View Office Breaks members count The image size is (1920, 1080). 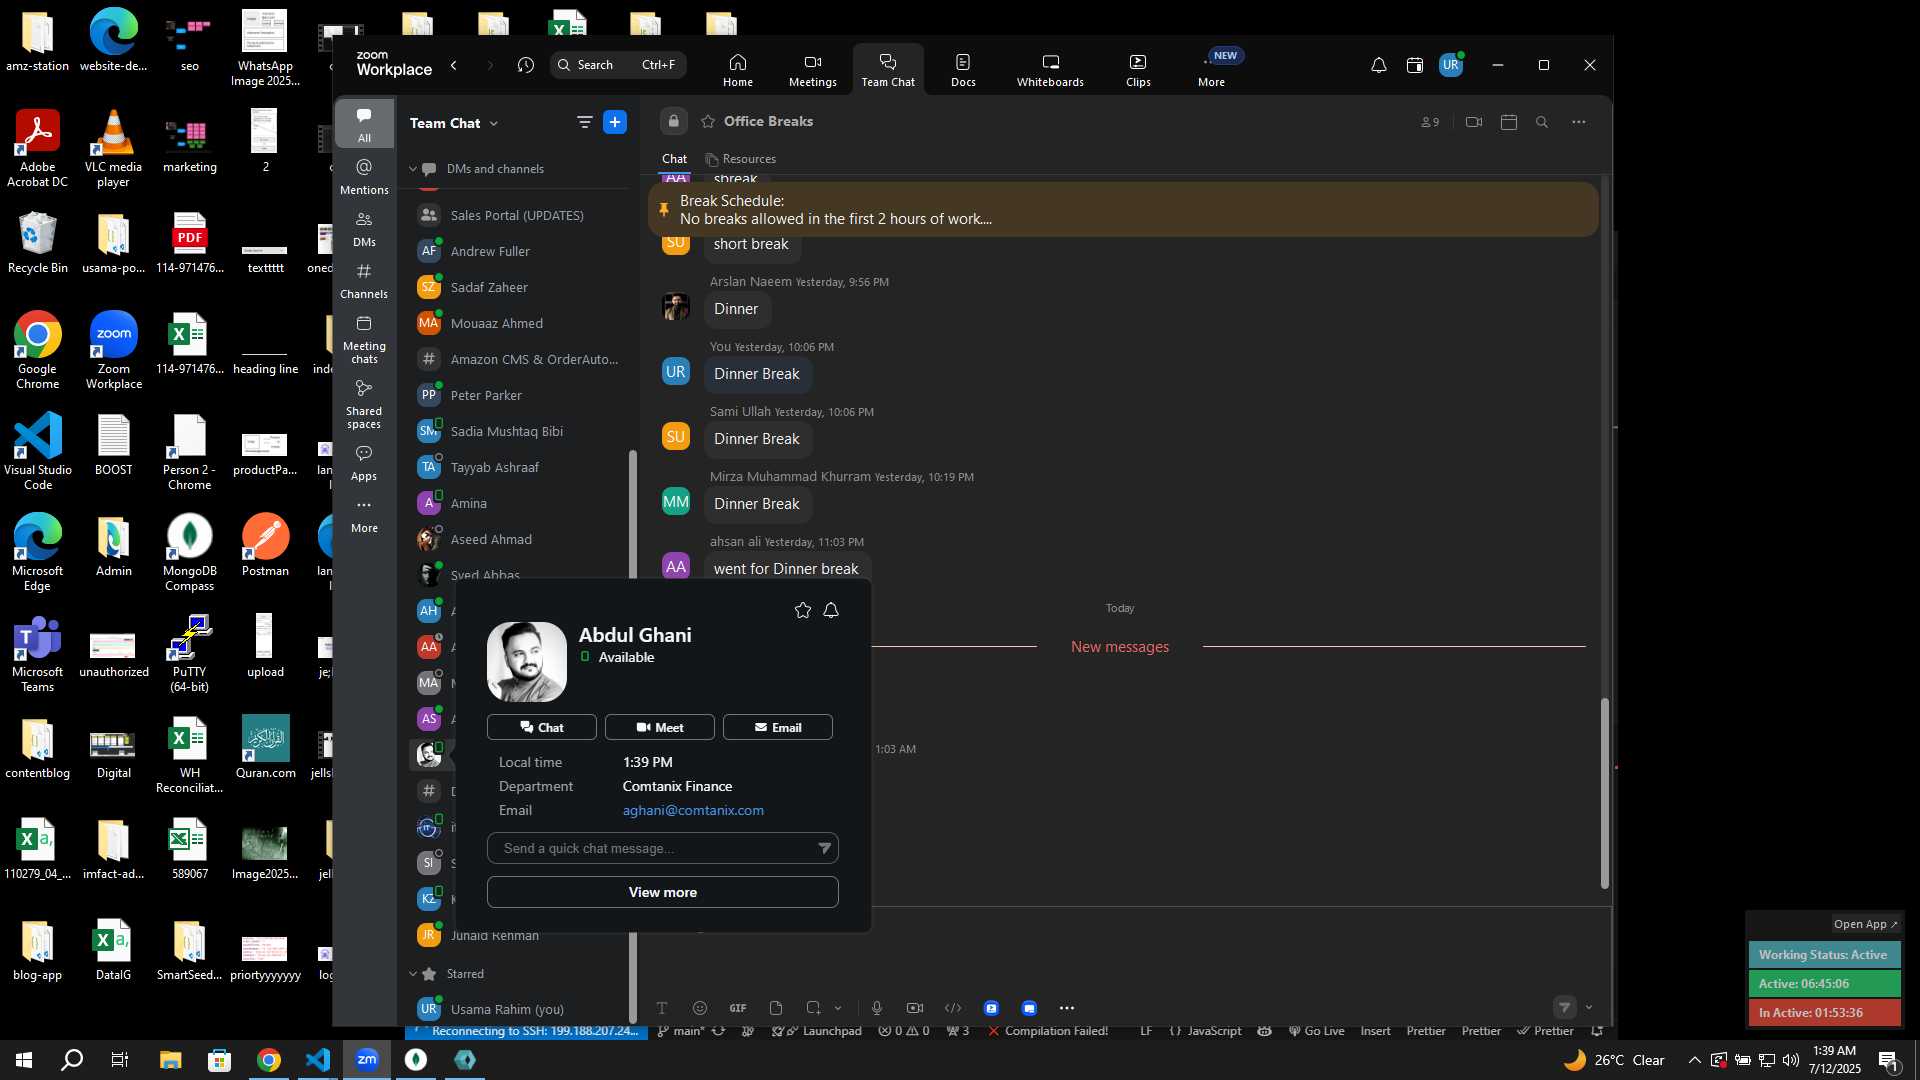tap(1430, 122)
